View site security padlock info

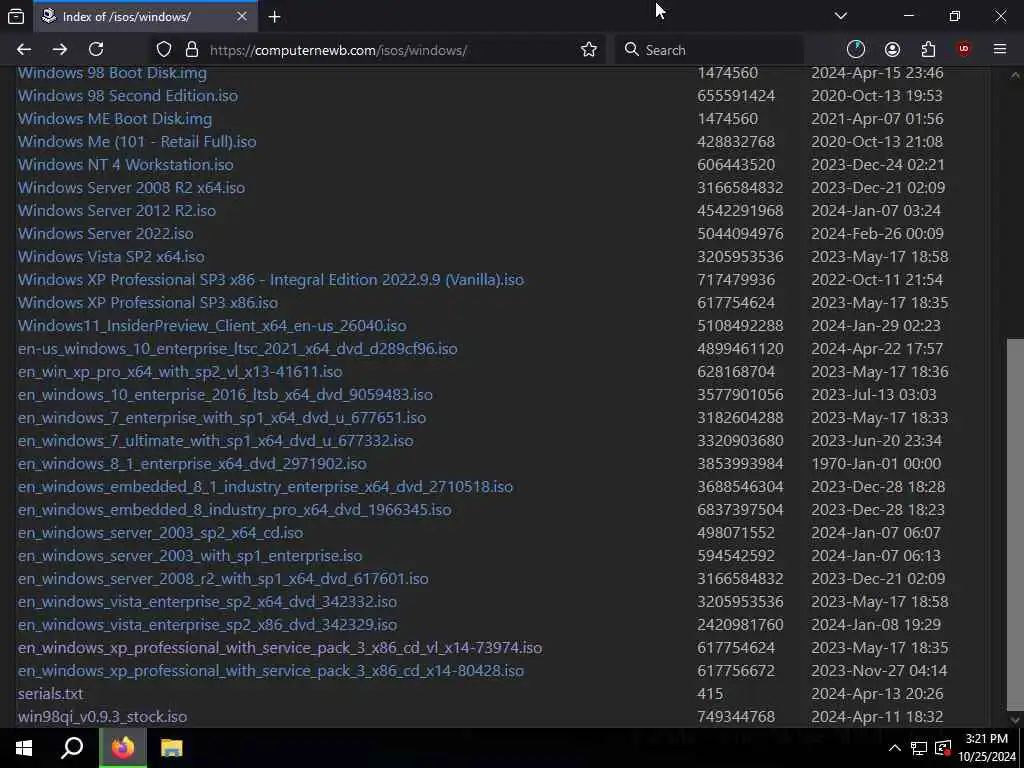click(191, 50)
